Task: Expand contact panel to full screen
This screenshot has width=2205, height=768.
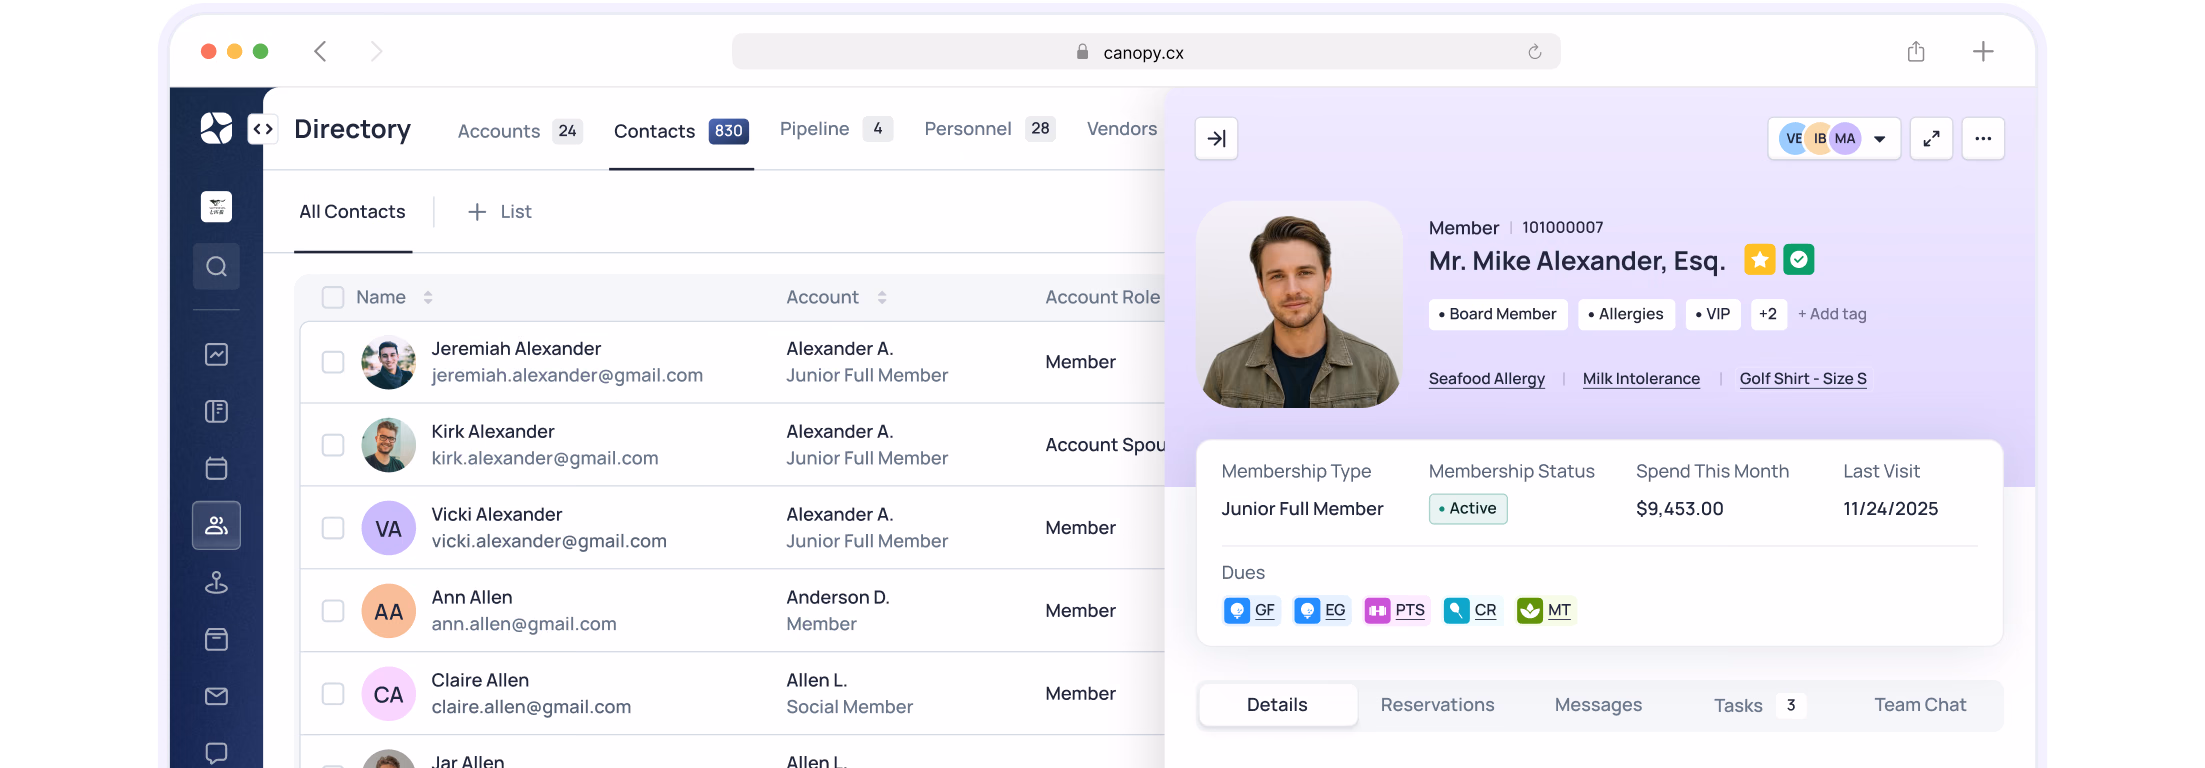Action: (1931, 139)
